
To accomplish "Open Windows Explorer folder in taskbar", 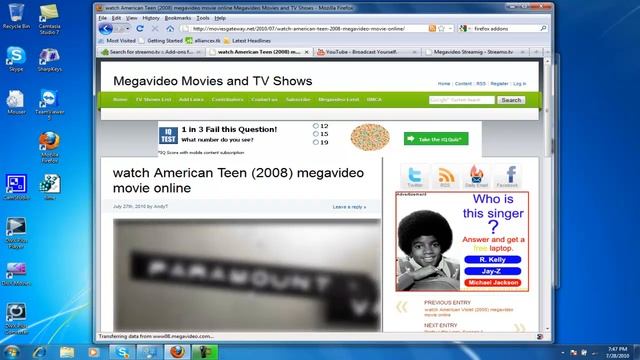I will click(x=67, y=352).
